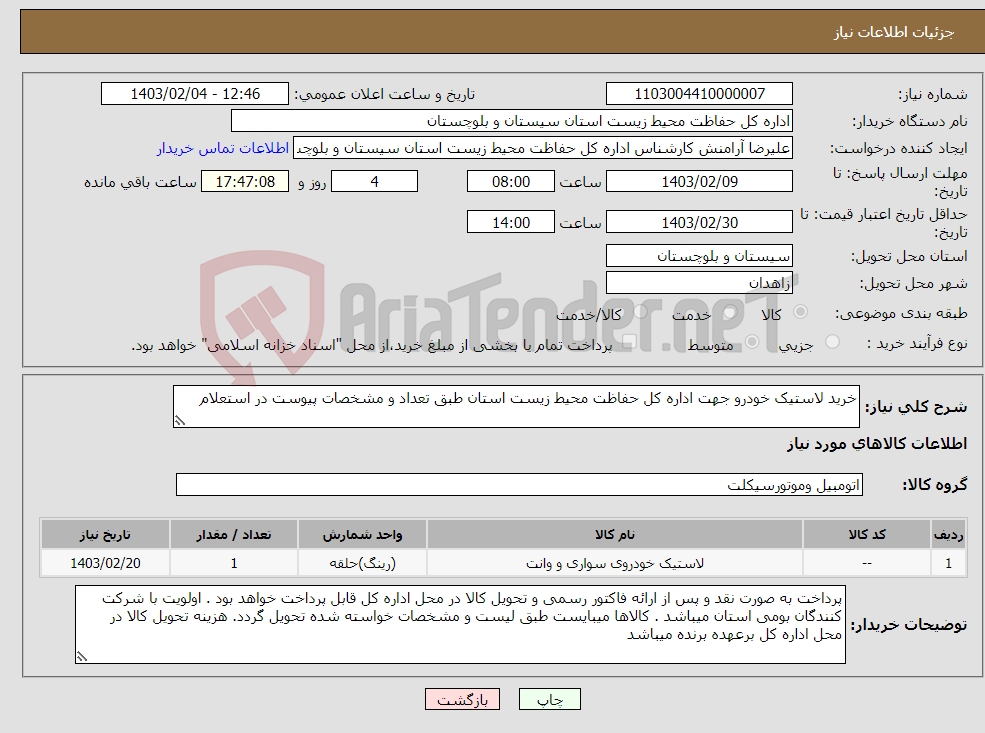Click unit cell (رینگ)حلقه
This screenshot has height=733, width=985.
(362, 563)
